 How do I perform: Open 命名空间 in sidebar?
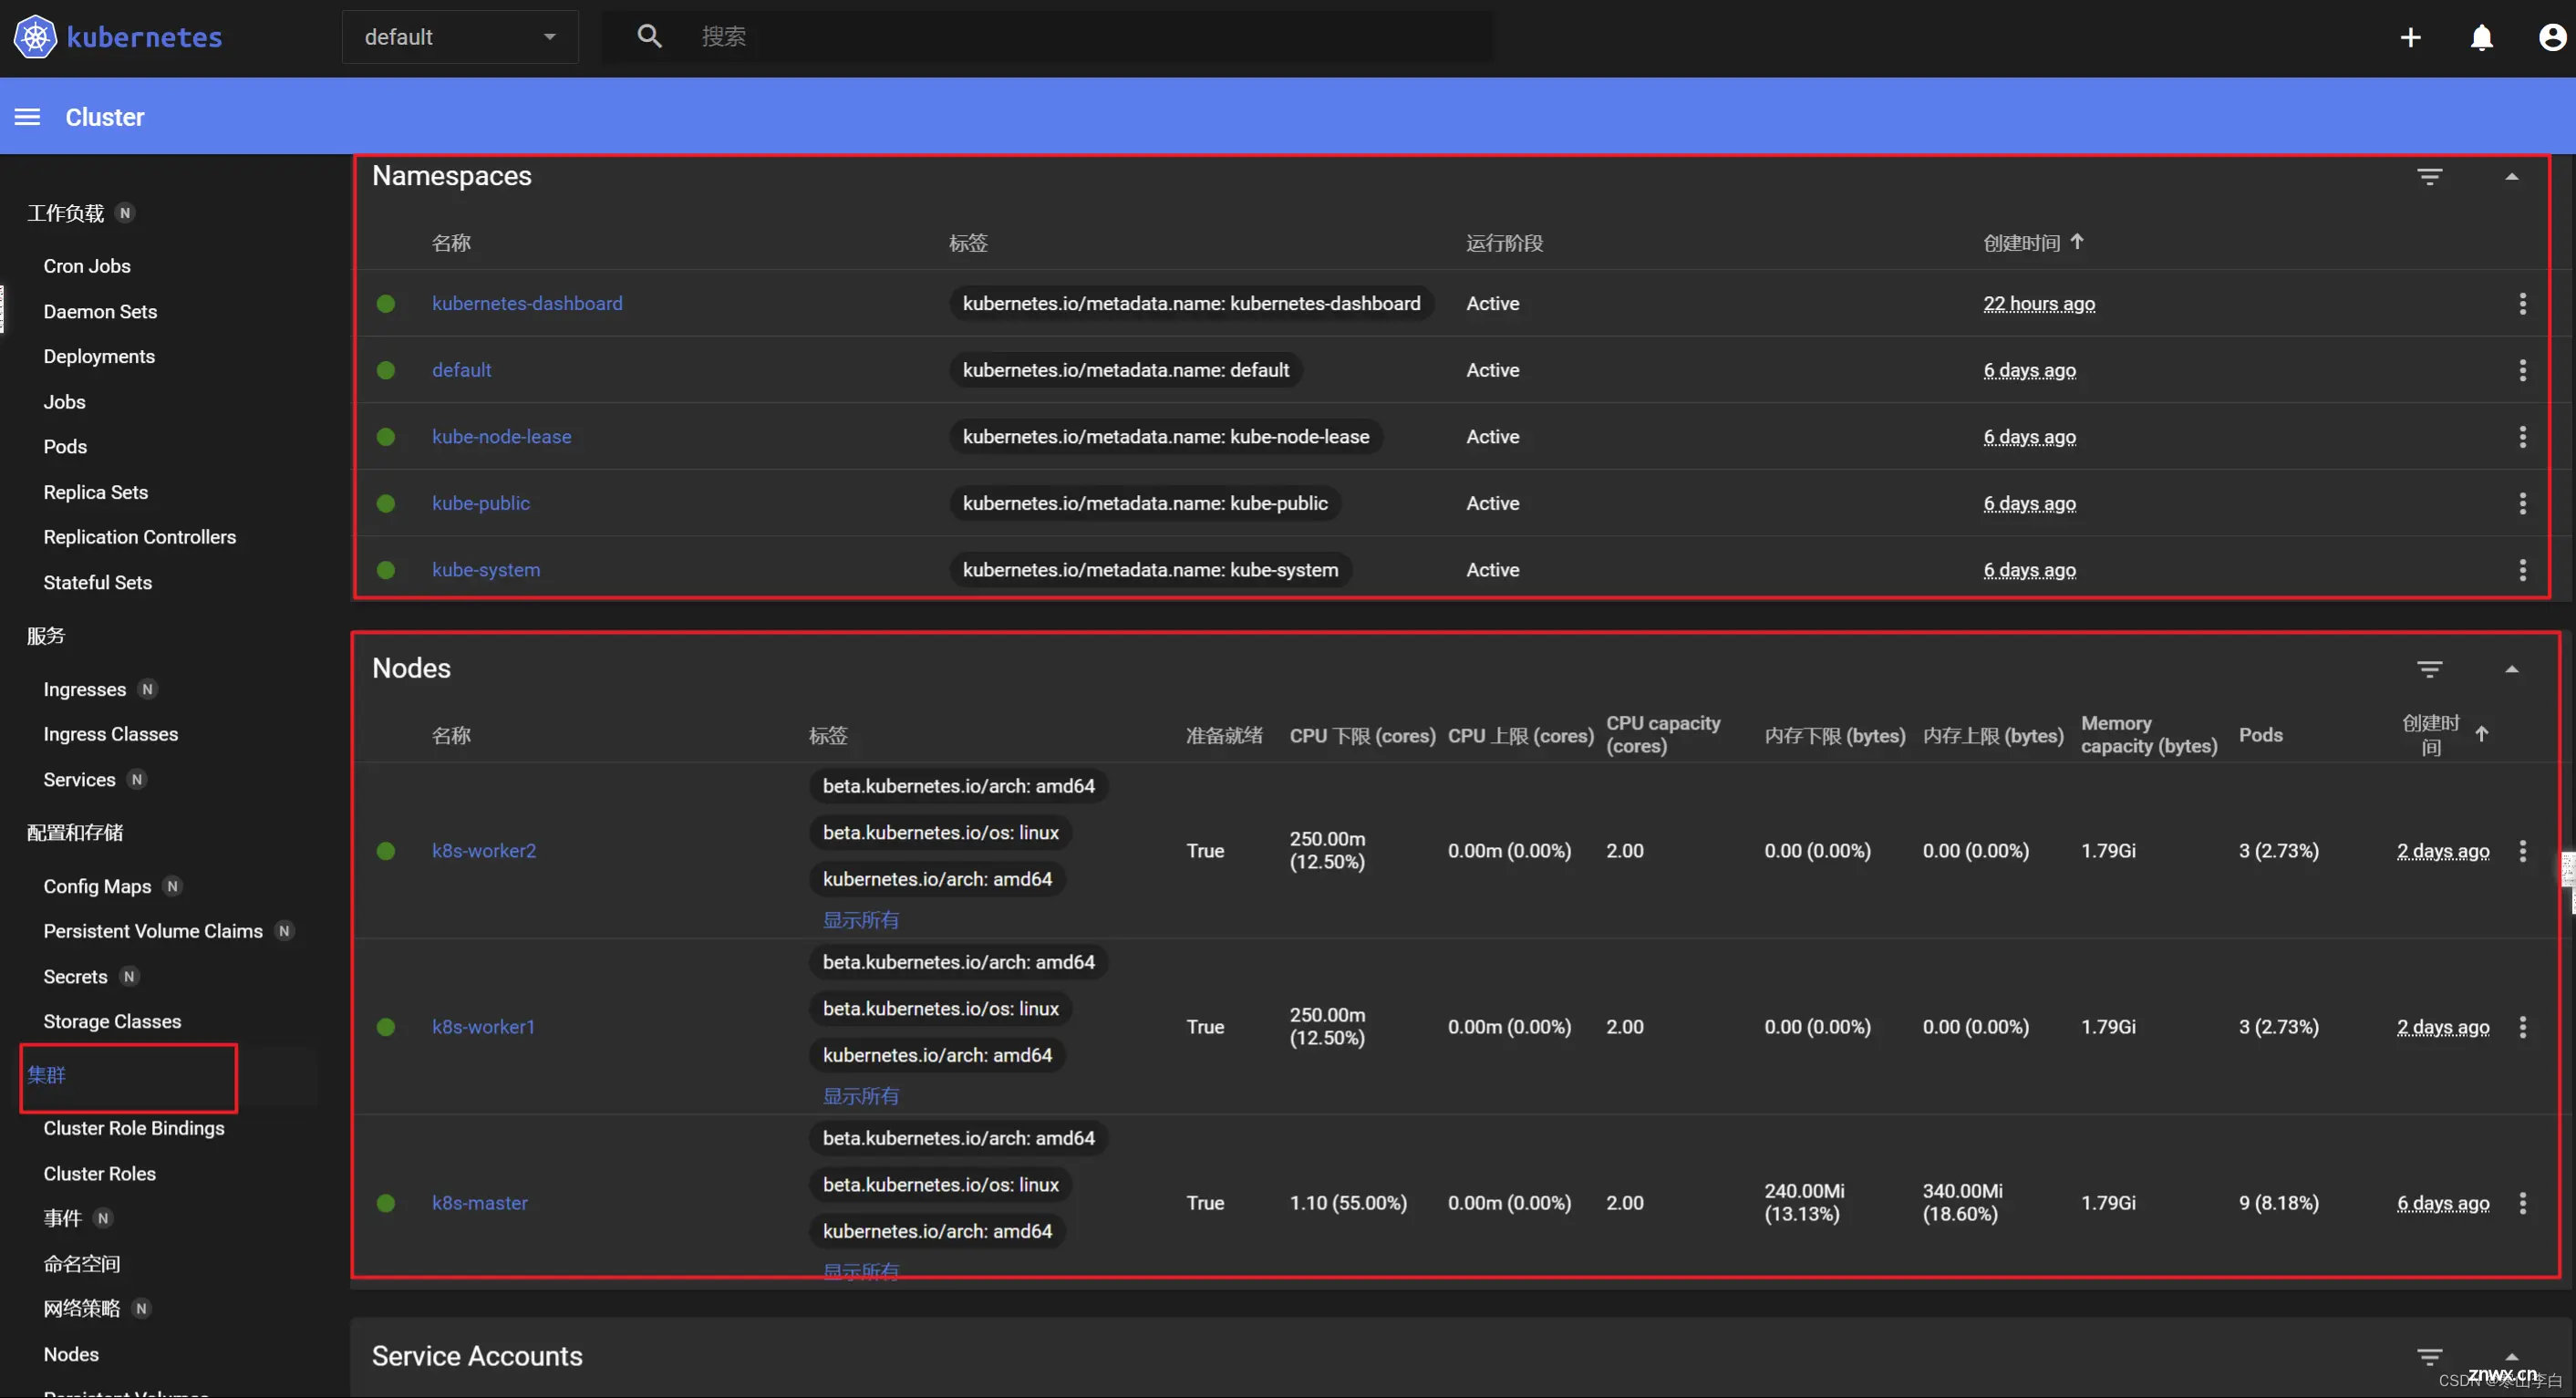[82, 1263]
